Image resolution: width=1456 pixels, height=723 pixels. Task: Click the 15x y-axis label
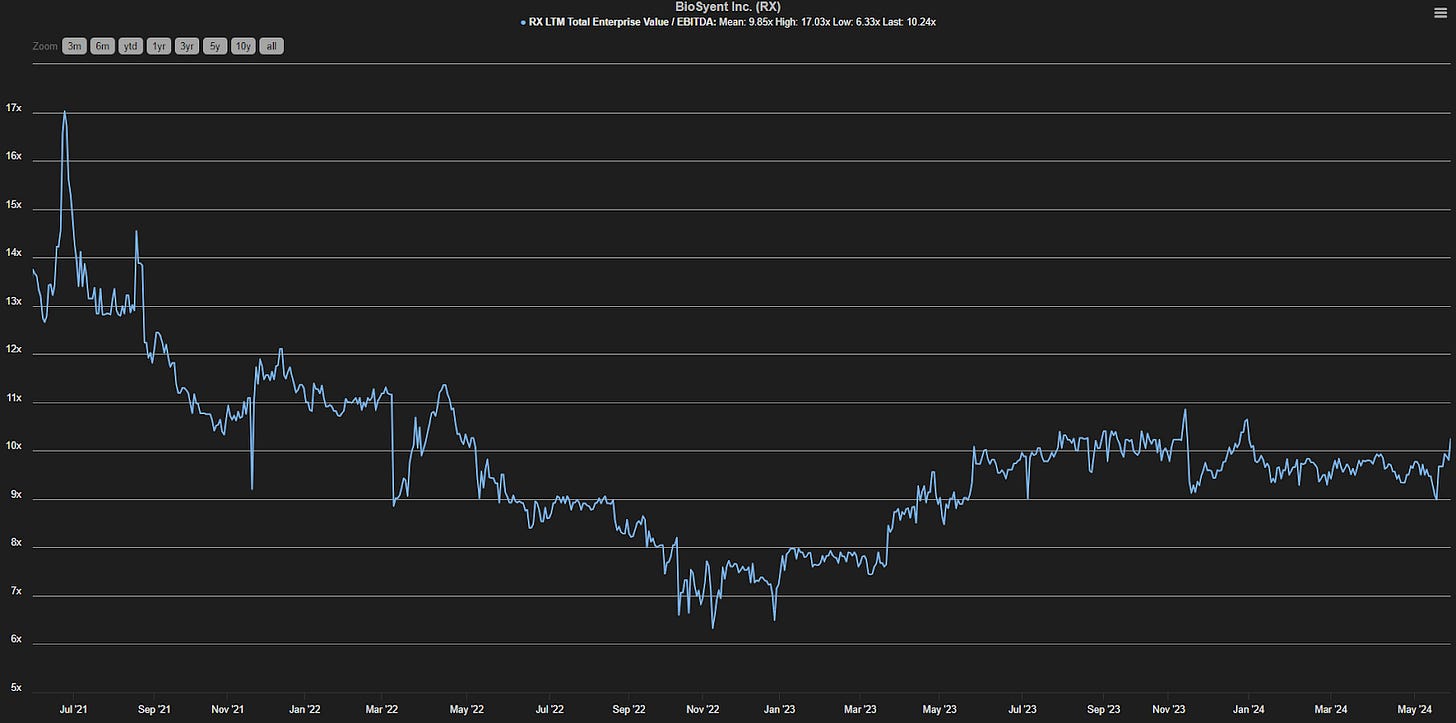[13, 204]
